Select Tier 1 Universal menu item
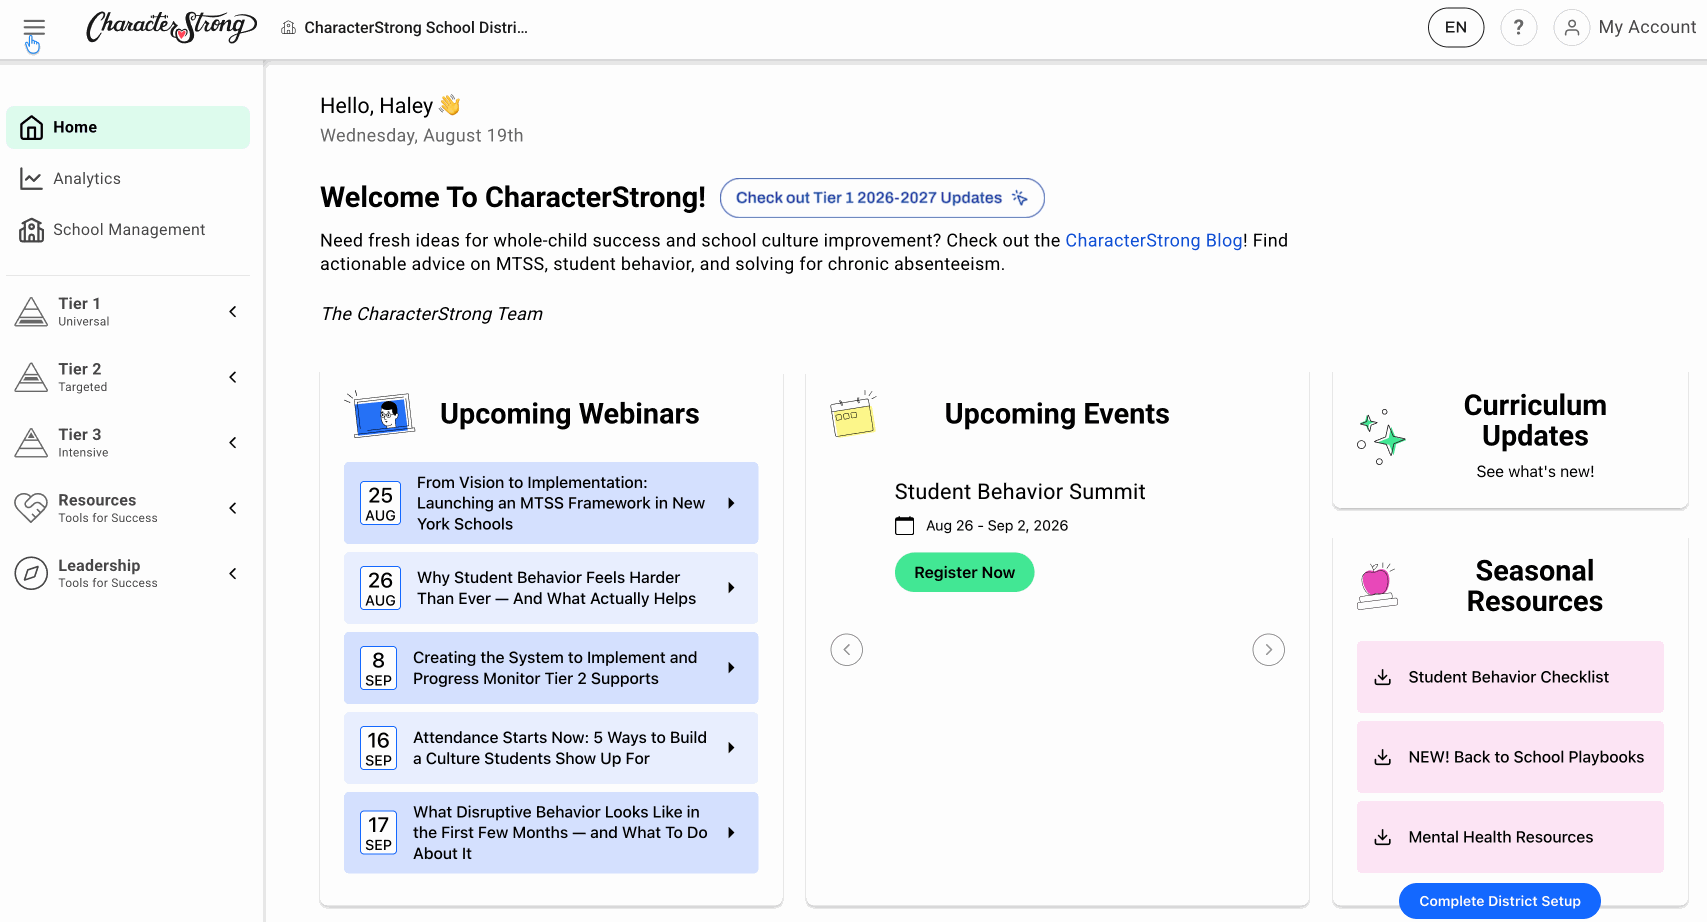The height and width of the screenshot is (922, 1707). 128,312
